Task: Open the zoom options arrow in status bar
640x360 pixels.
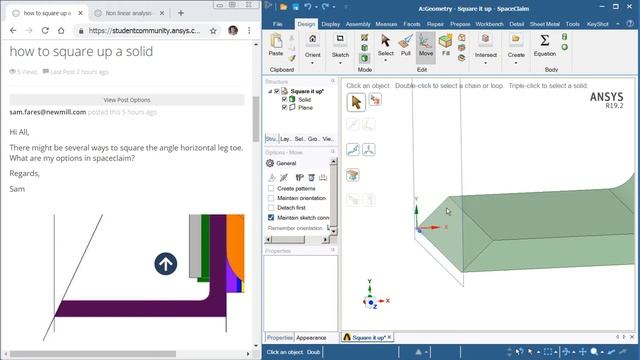Action: click(x=602, y=352)
